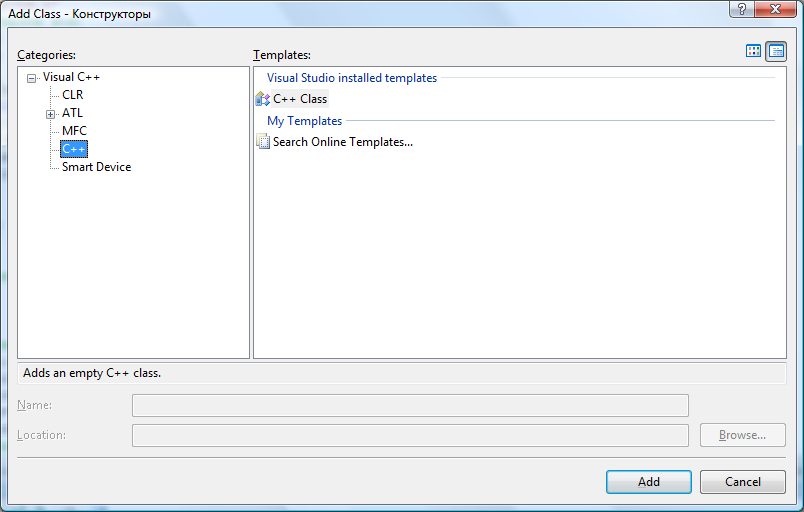804x512 pixels.
Task: Click Visual Studio installed templates header
Action: click(352, 78)
